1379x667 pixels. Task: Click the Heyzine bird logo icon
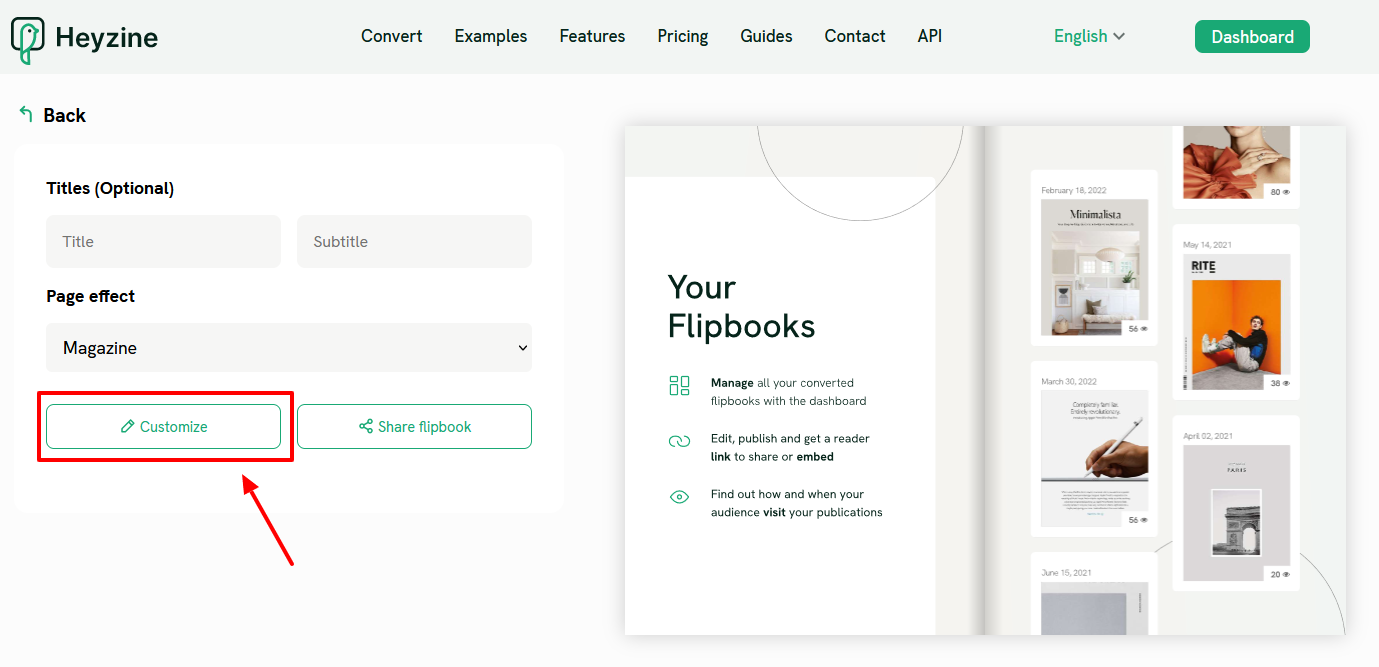pos(27,40)
